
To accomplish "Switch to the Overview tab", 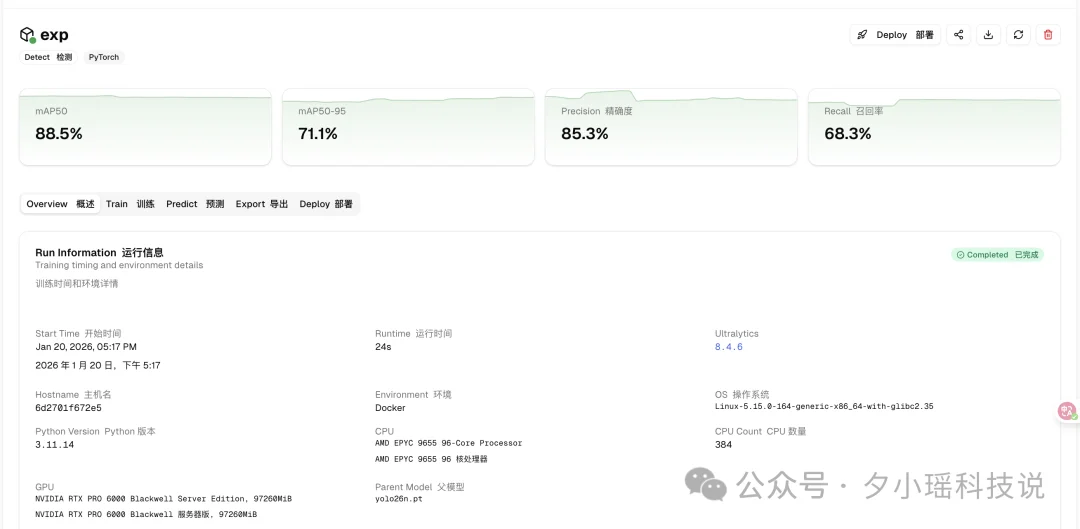I will coord(60,204).
